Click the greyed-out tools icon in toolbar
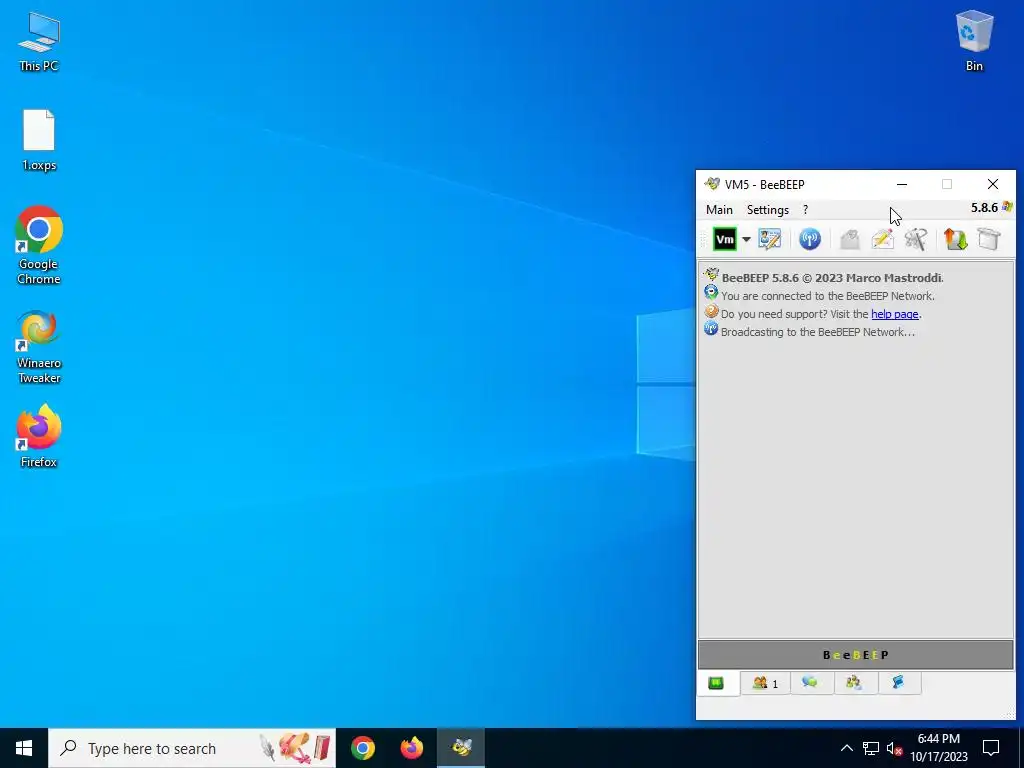Viewport: 1024px width, 768px height. pos(916,239)
